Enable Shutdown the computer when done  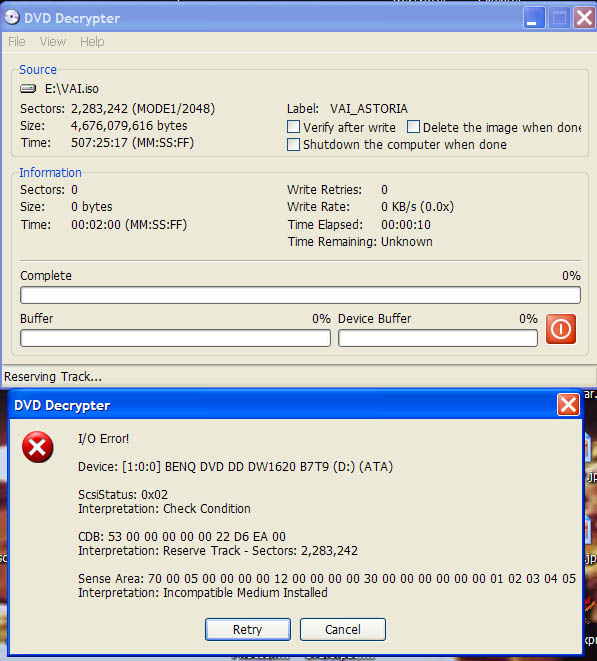point(293,145)
